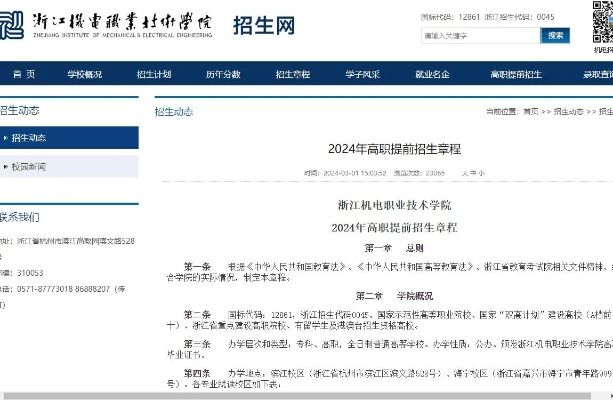Click the QR code image at top right

tap(601, 20)
